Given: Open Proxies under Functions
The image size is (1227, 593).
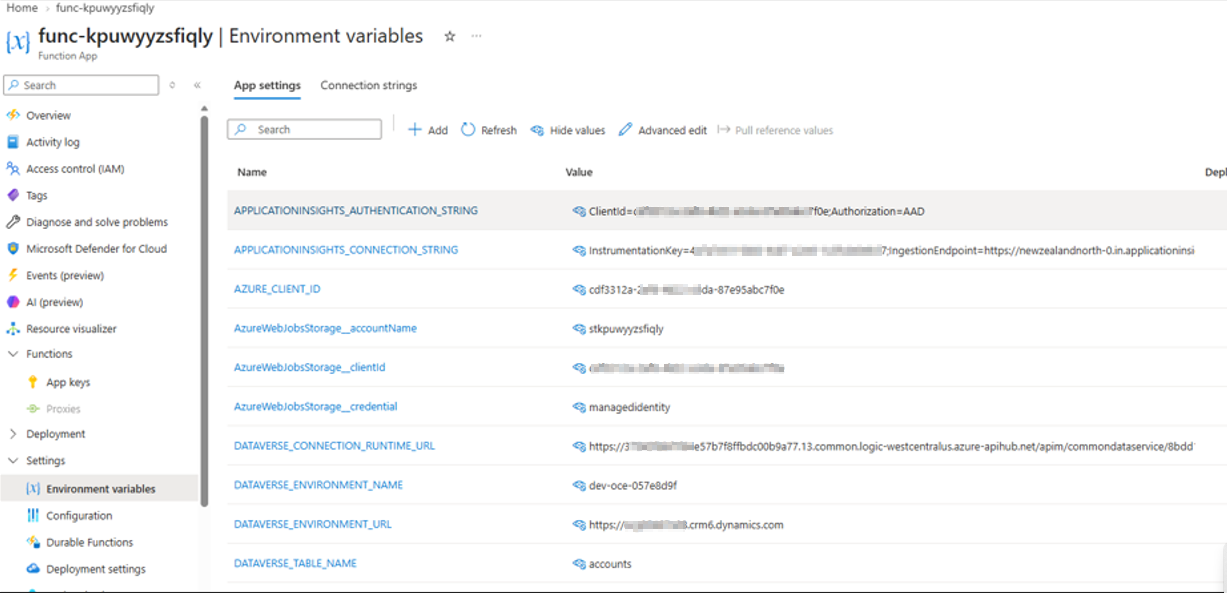Looking at the screenshot, I should point(63,409).
